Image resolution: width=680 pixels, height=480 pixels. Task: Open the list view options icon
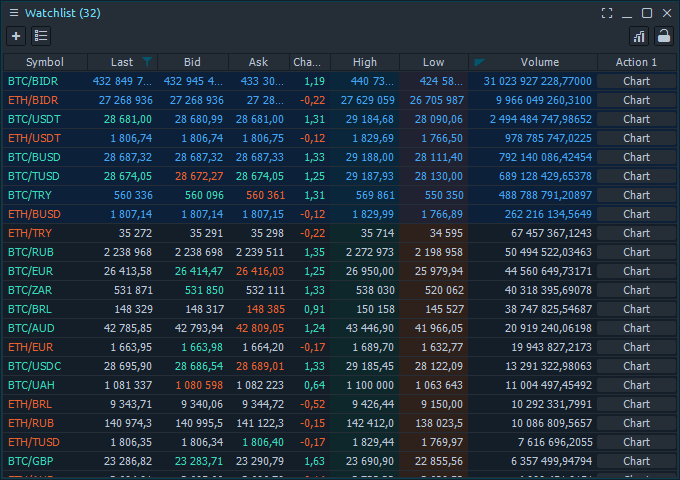coord(41,36)
